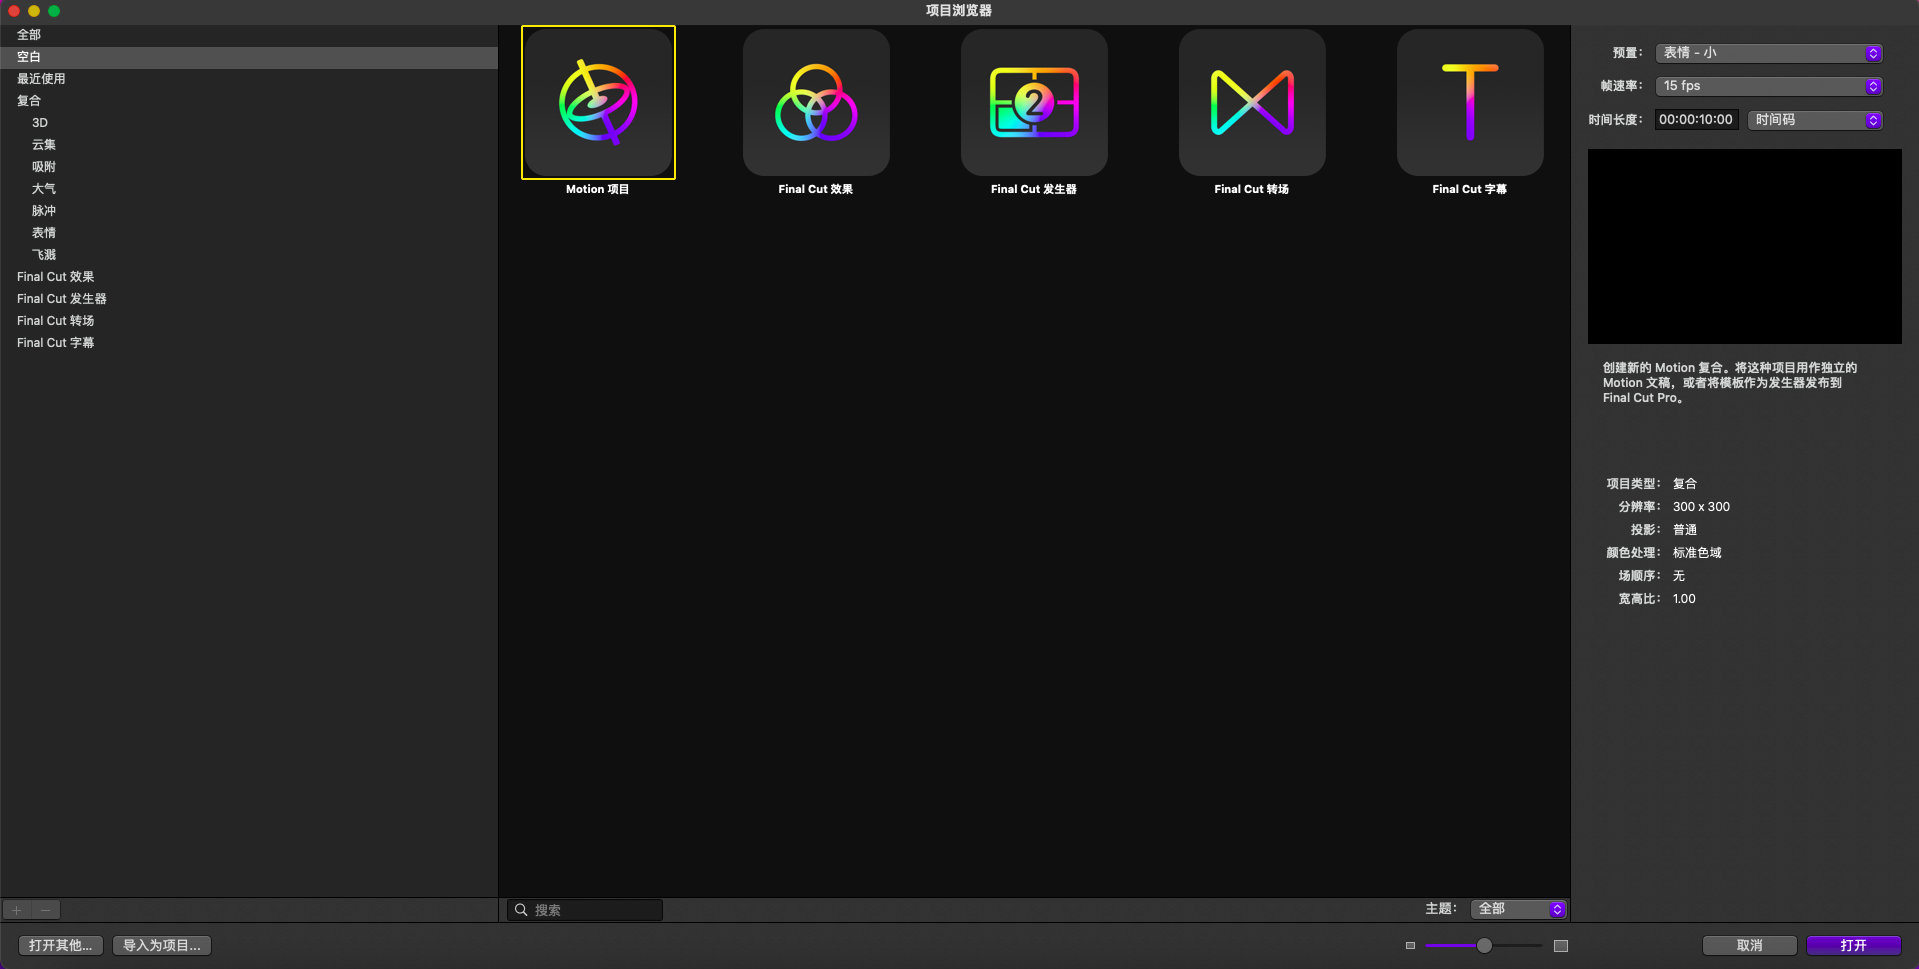Select 最近使用 in the sidebar

[x=249, y=79]
